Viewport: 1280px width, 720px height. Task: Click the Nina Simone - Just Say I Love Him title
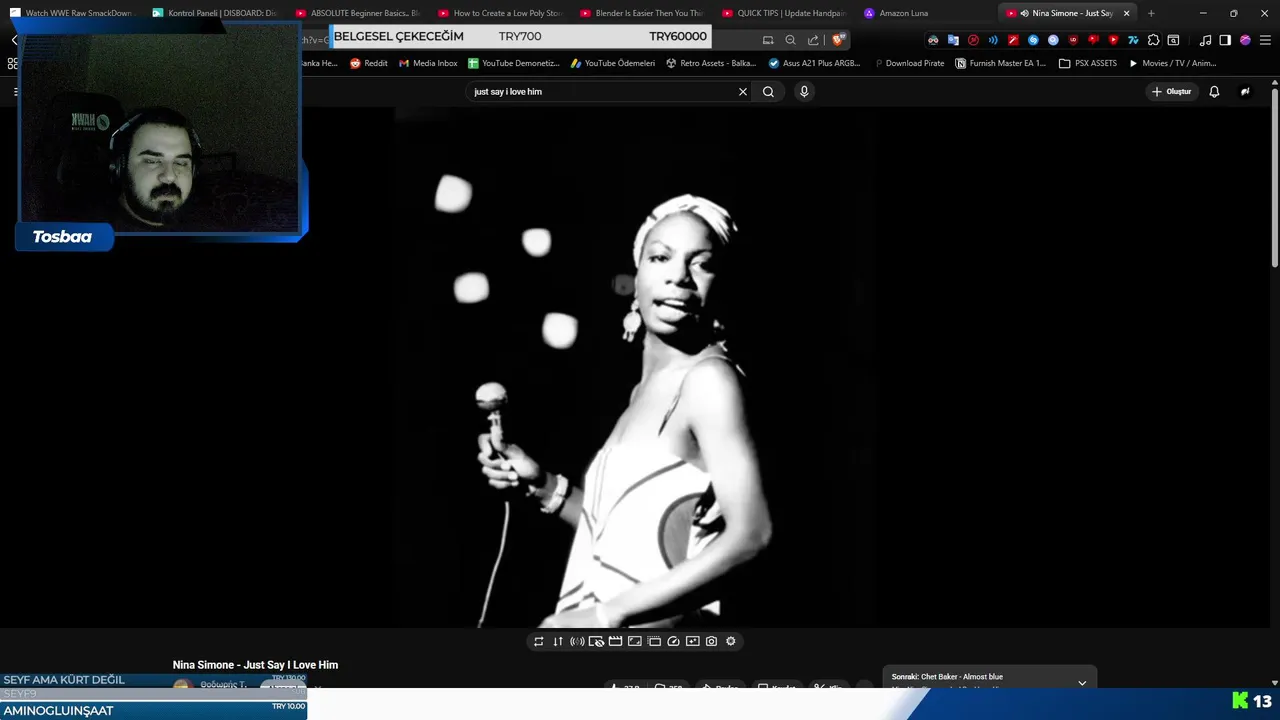tap(255, 665)
